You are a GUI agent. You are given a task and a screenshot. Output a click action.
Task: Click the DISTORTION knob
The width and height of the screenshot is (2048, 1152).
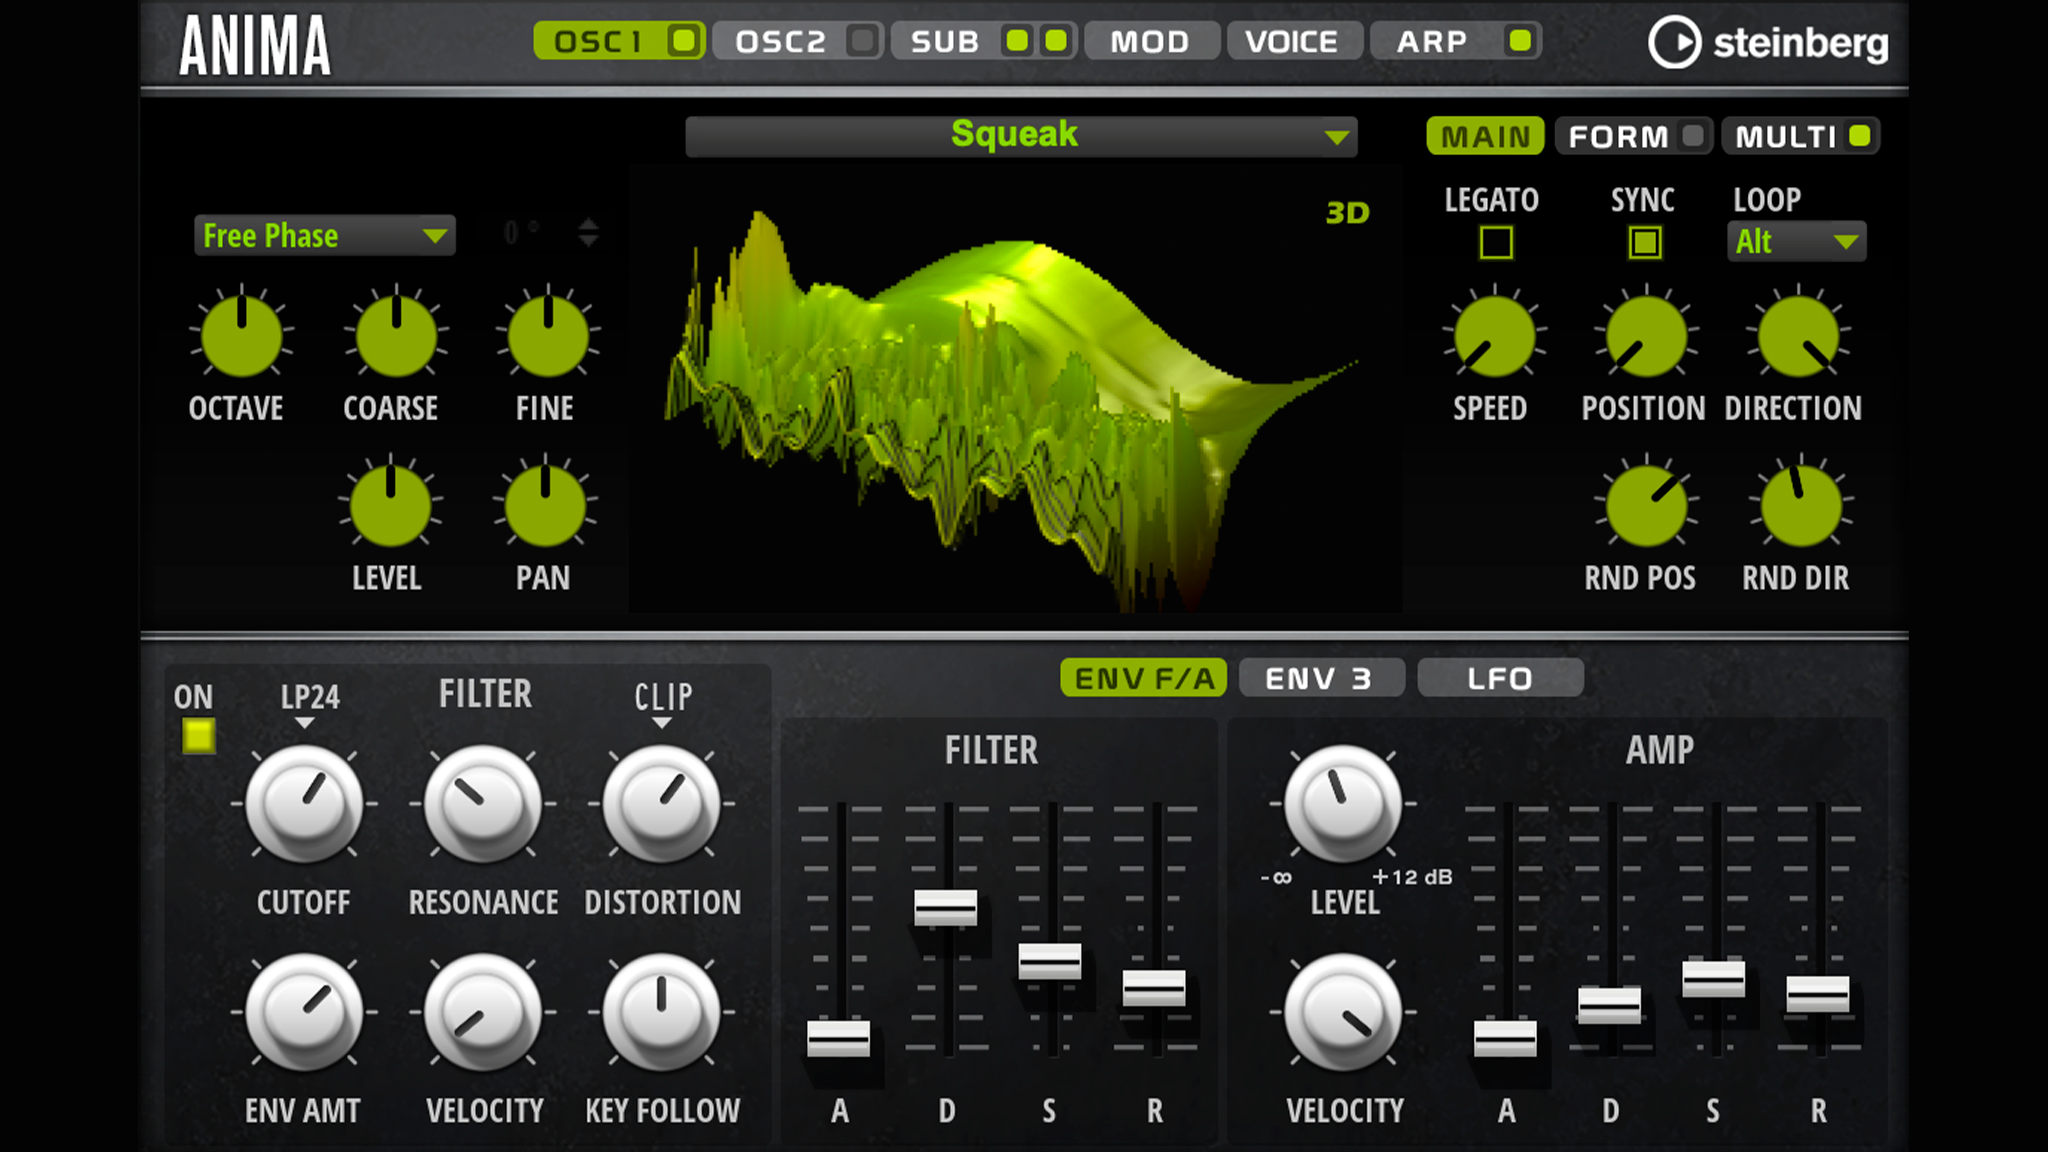661,804
